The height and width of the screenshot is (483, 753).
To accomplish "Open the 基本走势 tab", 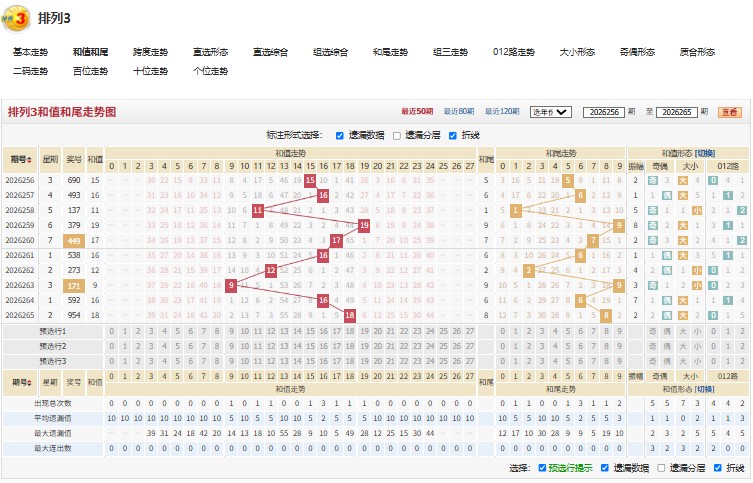I will [x=30, y=52].
